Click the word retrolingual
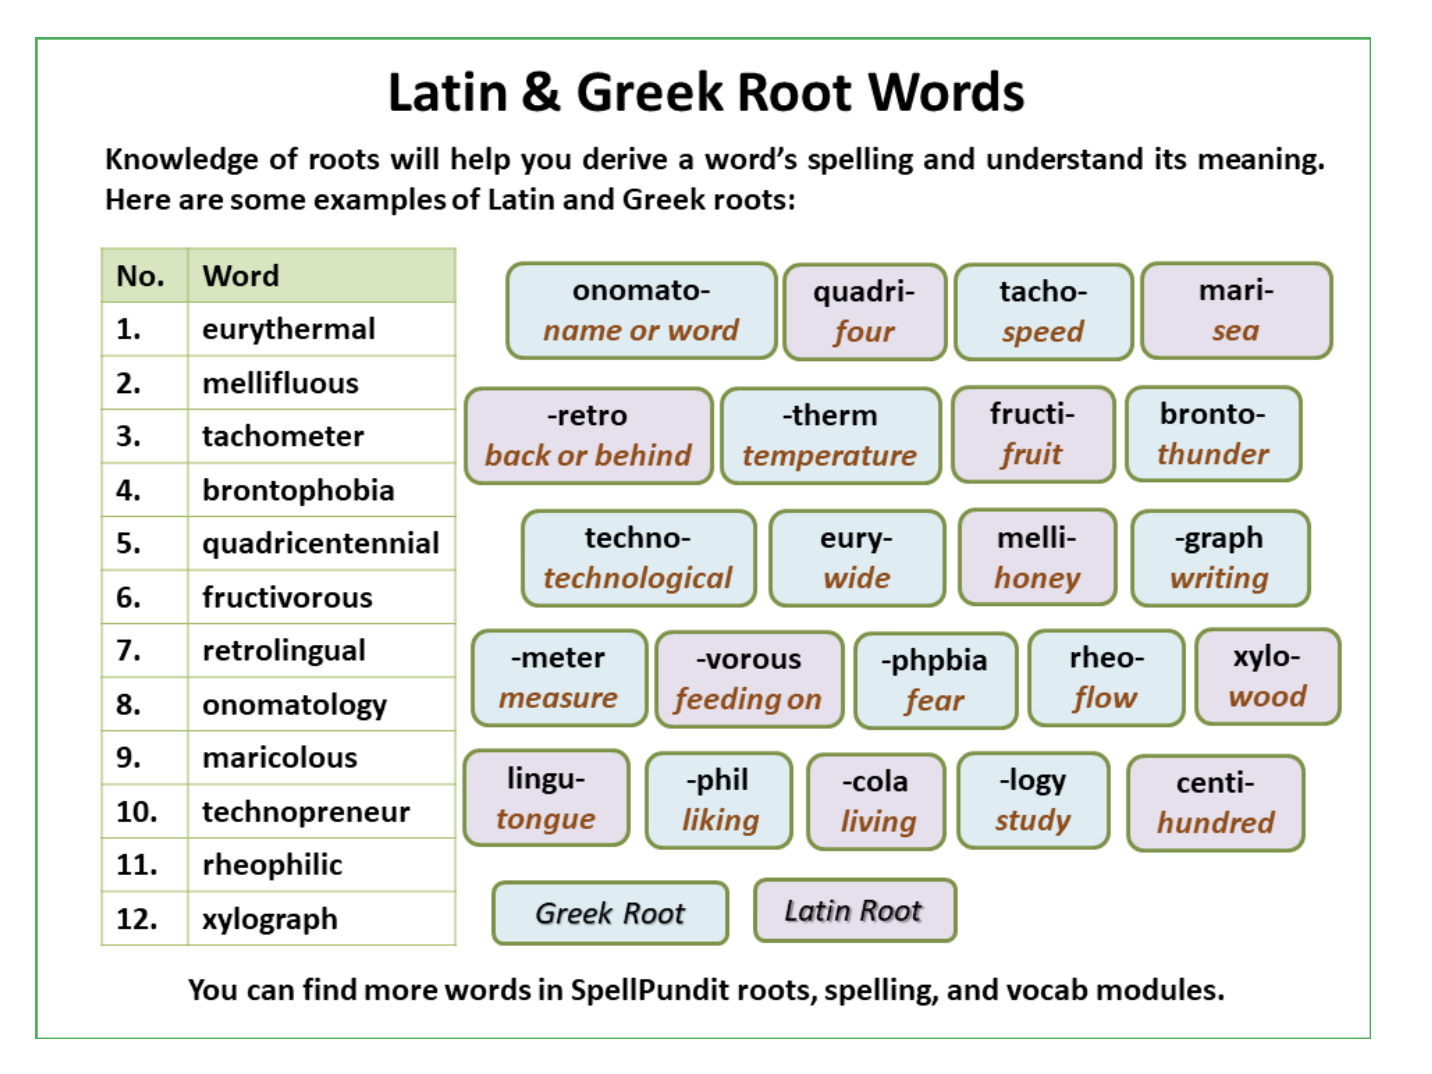This screenshot has height=1074, width=1432. (x=284, y=650)
